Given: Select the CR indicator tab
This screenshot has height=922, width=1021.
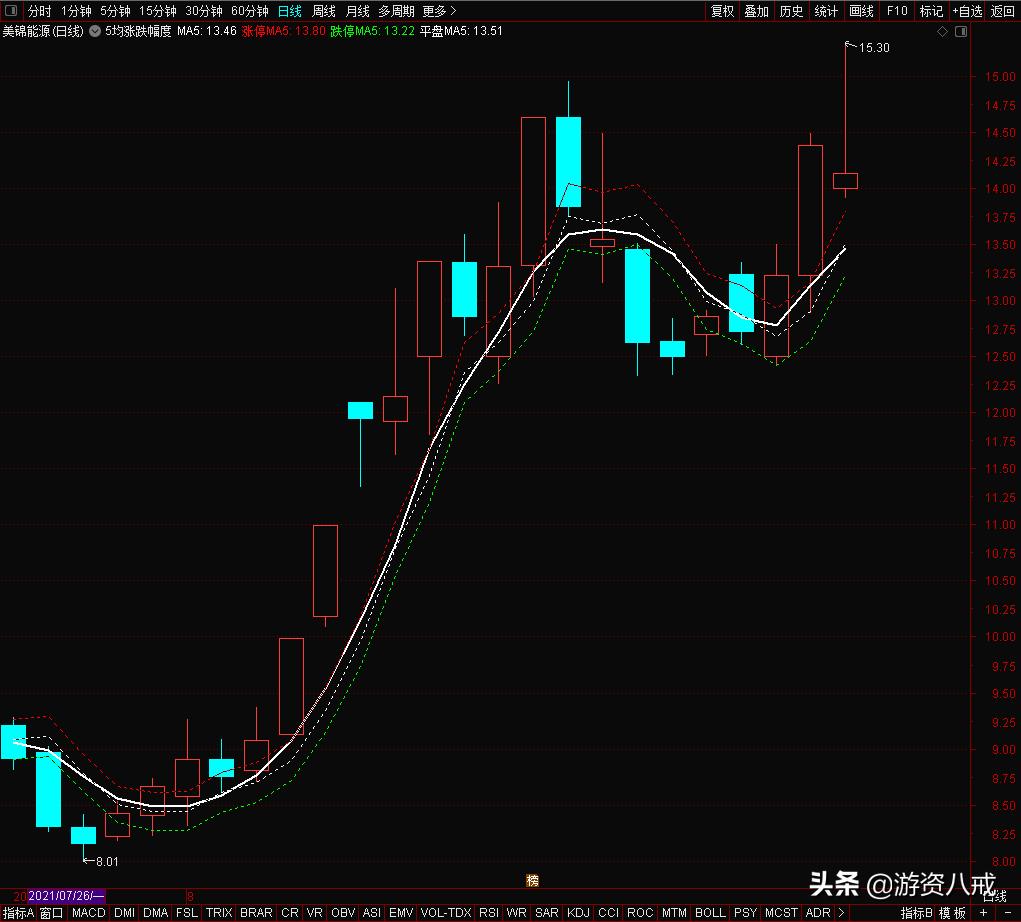Looking at the screenshot, I should pos(290,913).
